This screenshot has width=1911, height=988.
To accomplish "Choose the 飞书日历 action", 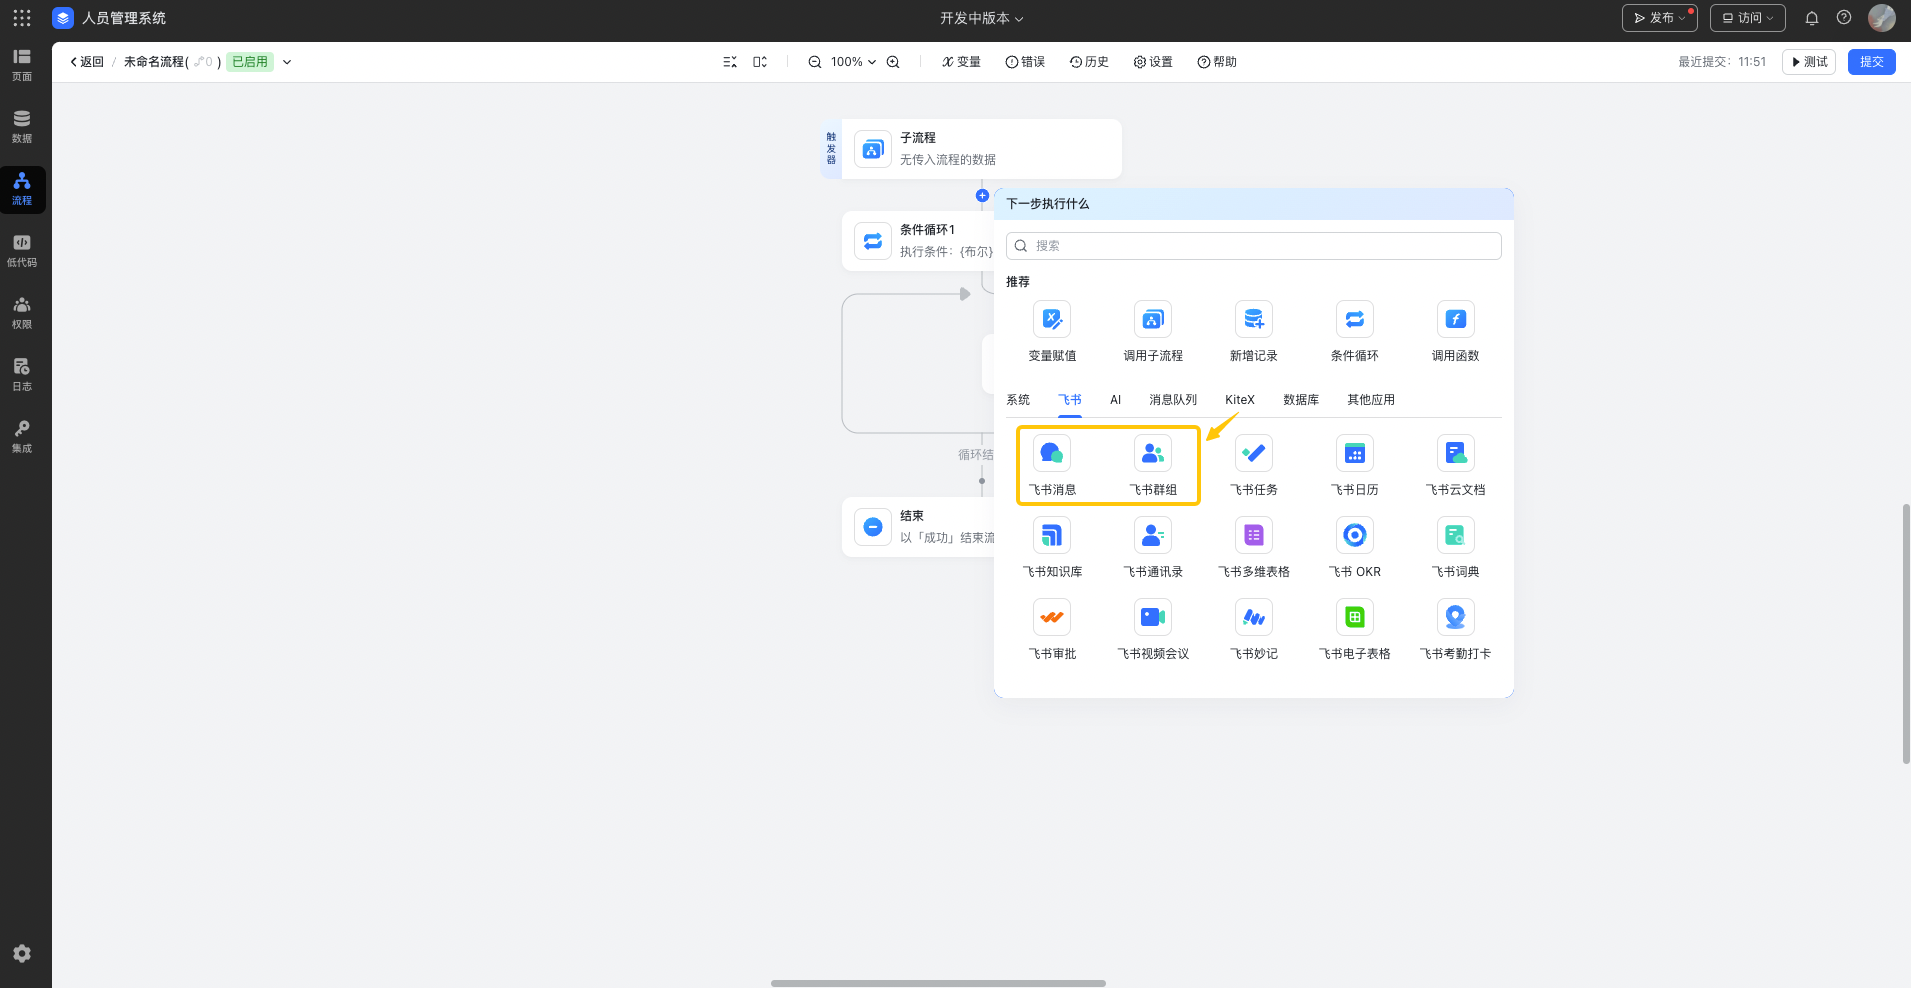I will [x=1355, y=466].
